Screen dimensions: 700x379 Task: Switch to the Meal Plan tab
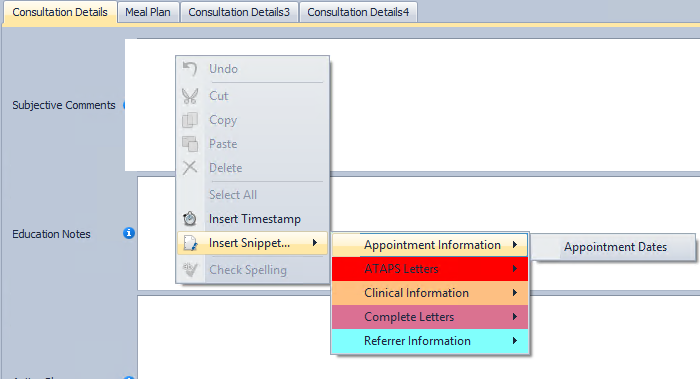(148, 12)
